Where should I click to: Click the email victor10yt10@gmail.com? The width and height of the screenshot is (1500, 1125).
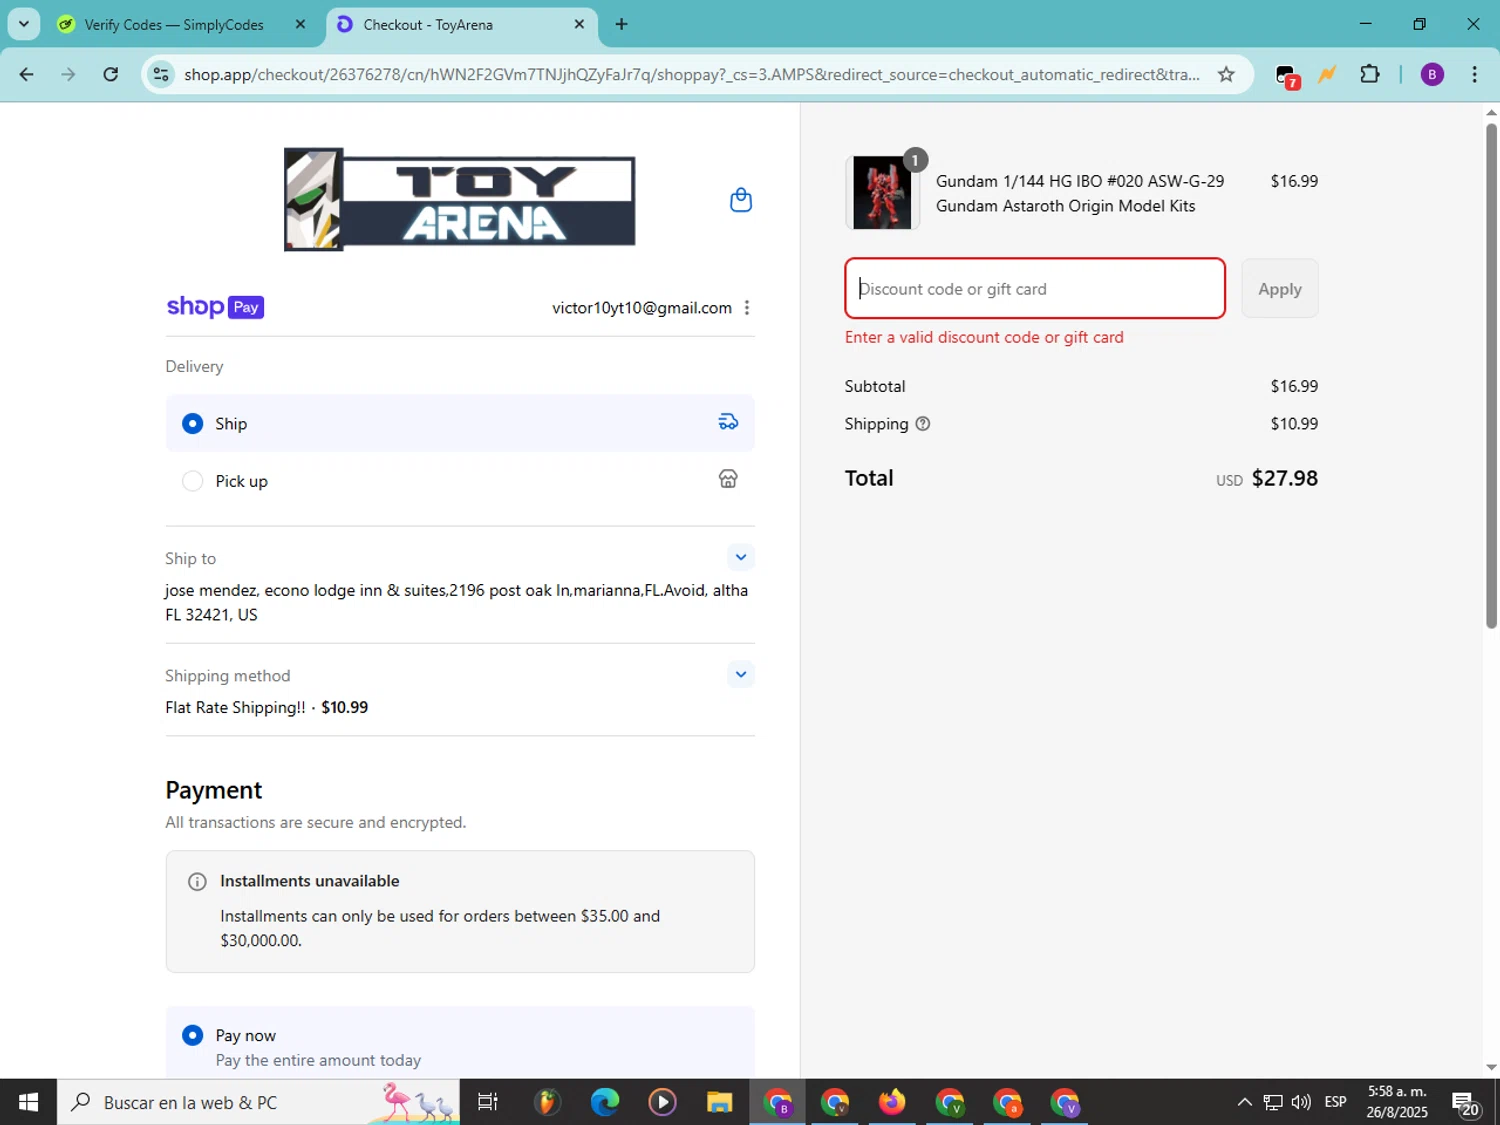[642, 308]
